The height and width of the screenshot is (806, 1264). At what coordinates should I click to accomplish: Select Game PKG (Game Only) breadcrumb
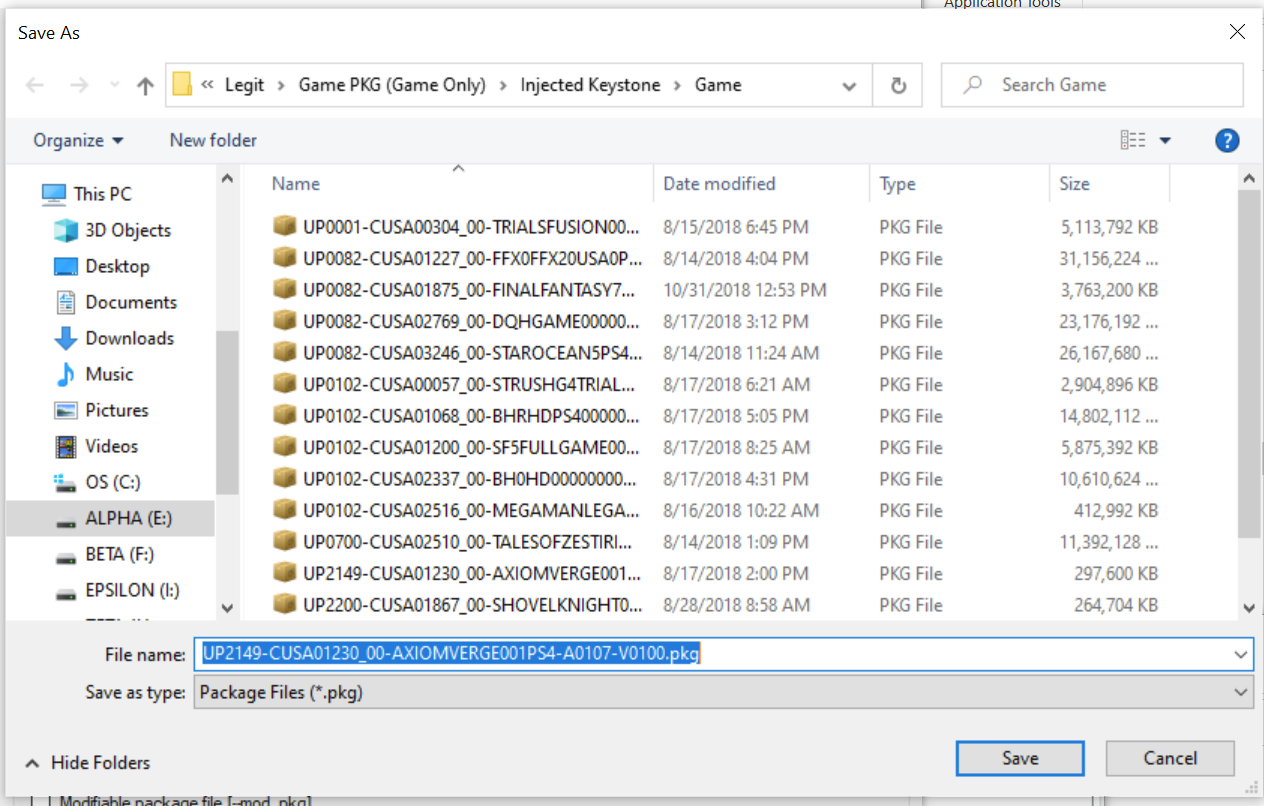click(392, 85)
